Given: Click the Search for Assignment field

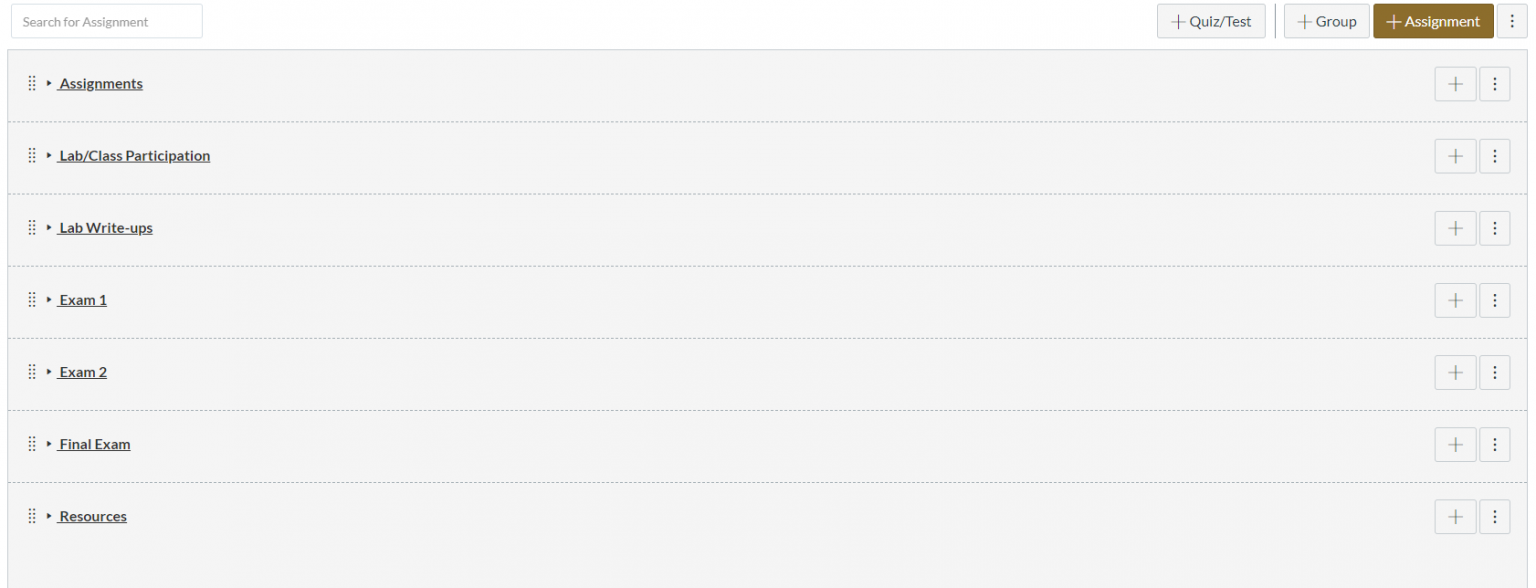Looking at the screenshot, I should click(107, 21).
